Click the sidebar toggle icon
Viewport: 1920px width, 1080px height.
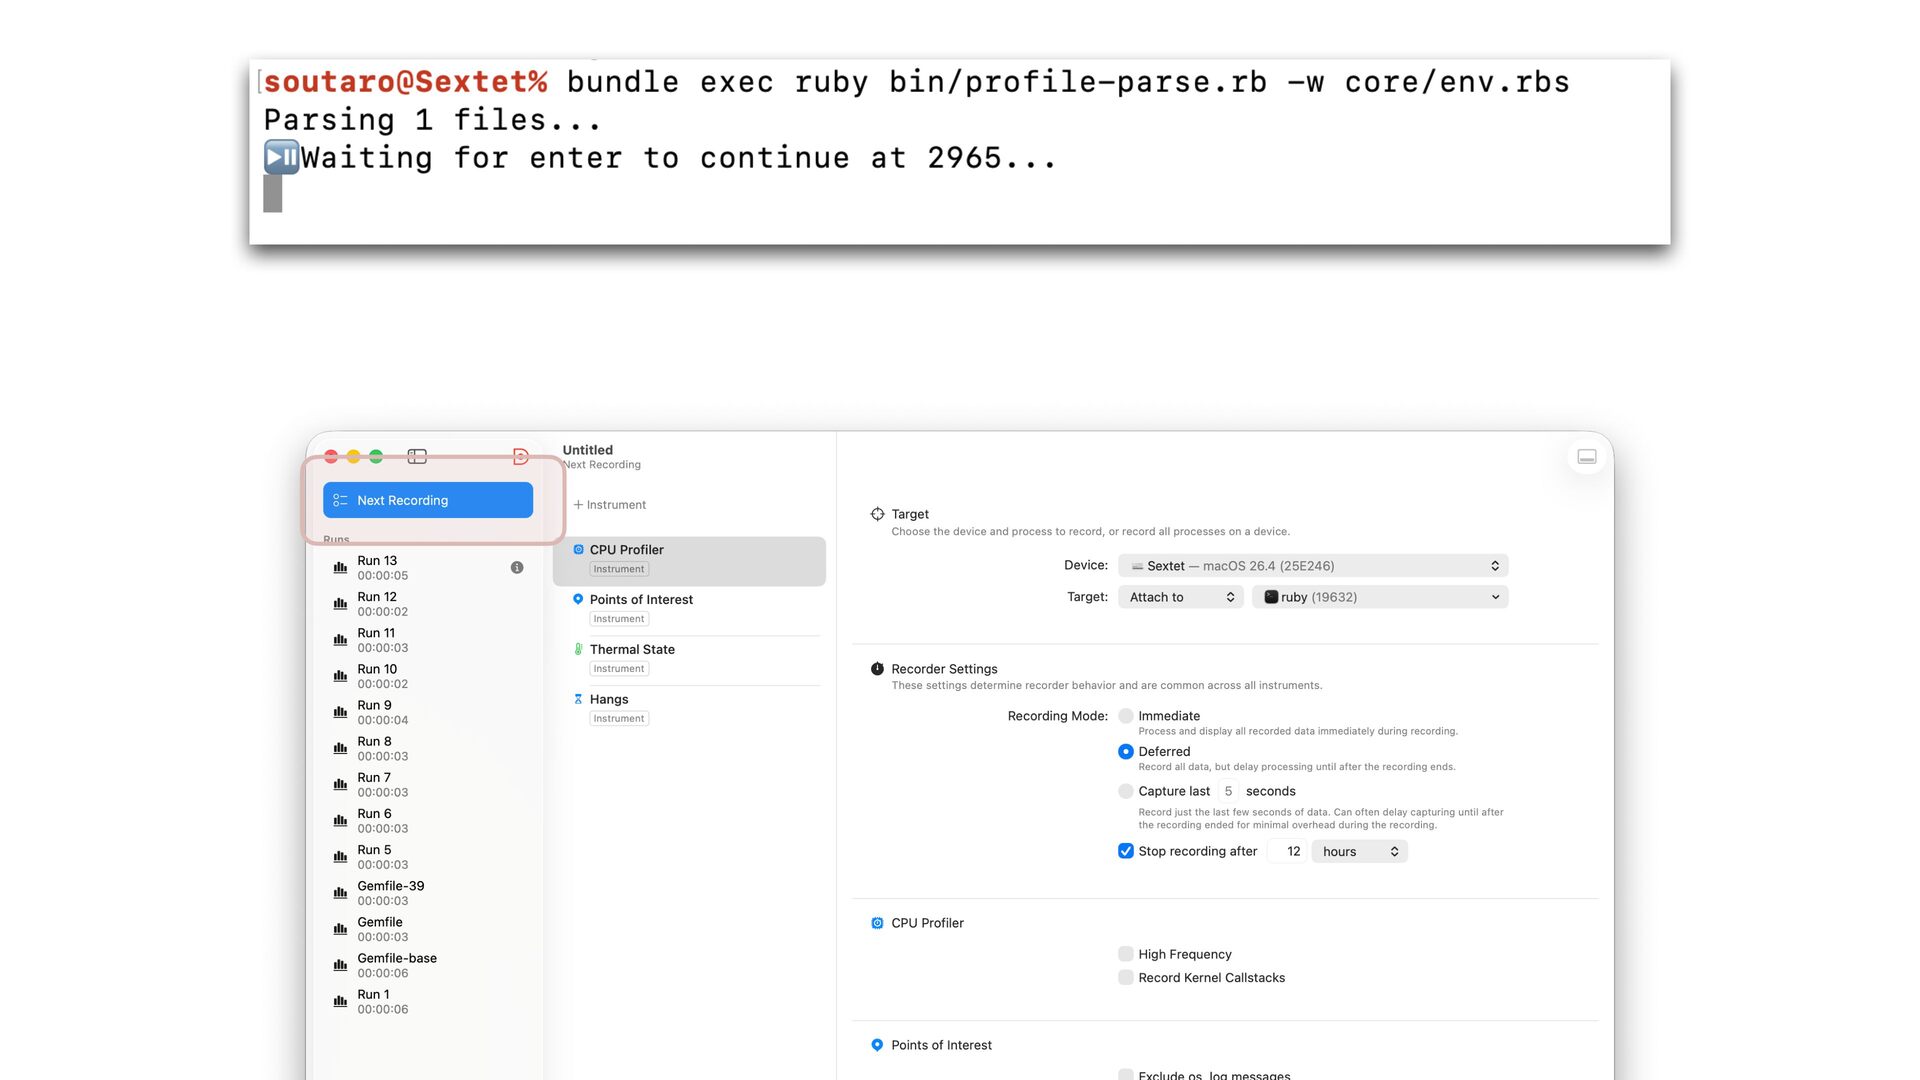click(417, 457)
